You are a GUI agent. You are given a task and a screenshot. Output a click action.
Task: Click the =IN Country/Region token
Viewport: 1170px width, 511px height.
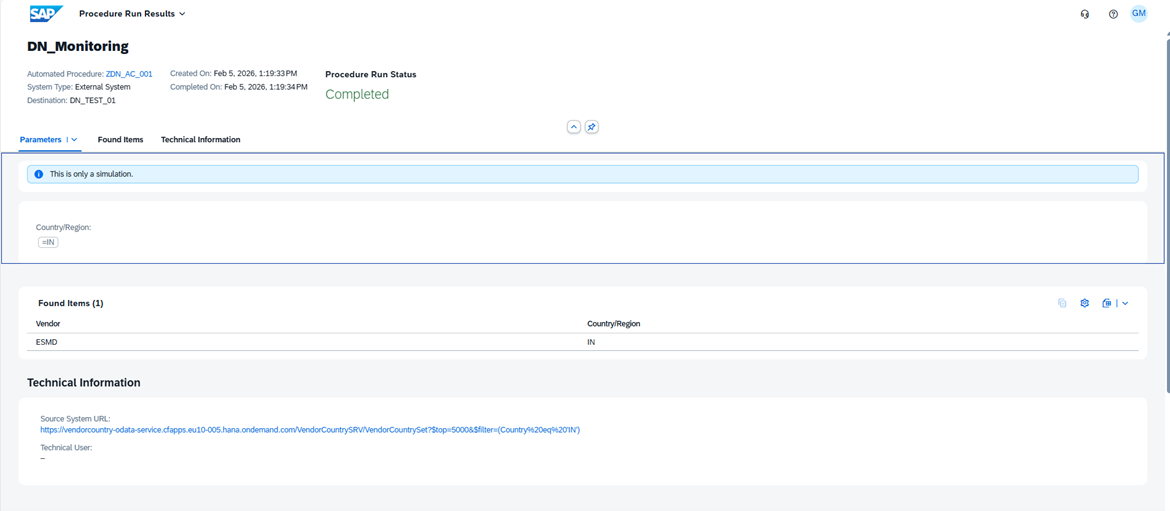point(48,242)
